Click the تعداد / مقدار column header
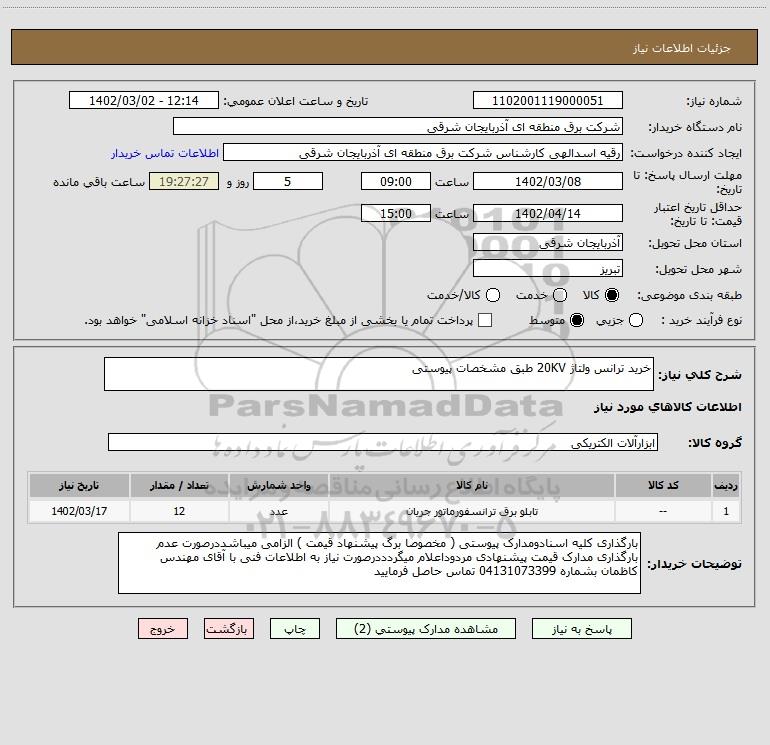Screen dimensions: 770x745 tap(179, 485)
